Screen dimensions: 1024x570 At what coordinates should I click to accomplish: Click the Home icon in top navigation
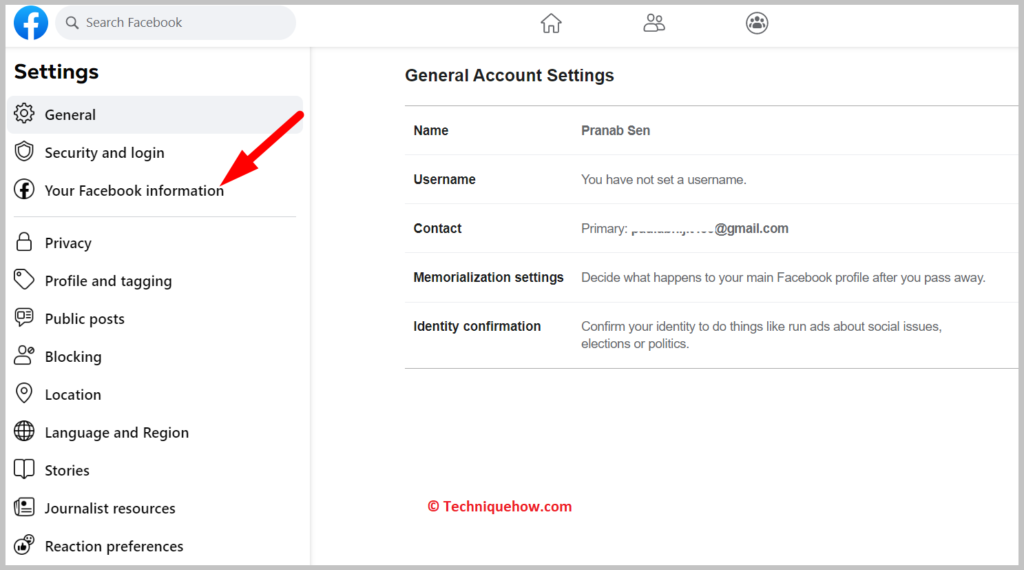[x=551, y=23]
